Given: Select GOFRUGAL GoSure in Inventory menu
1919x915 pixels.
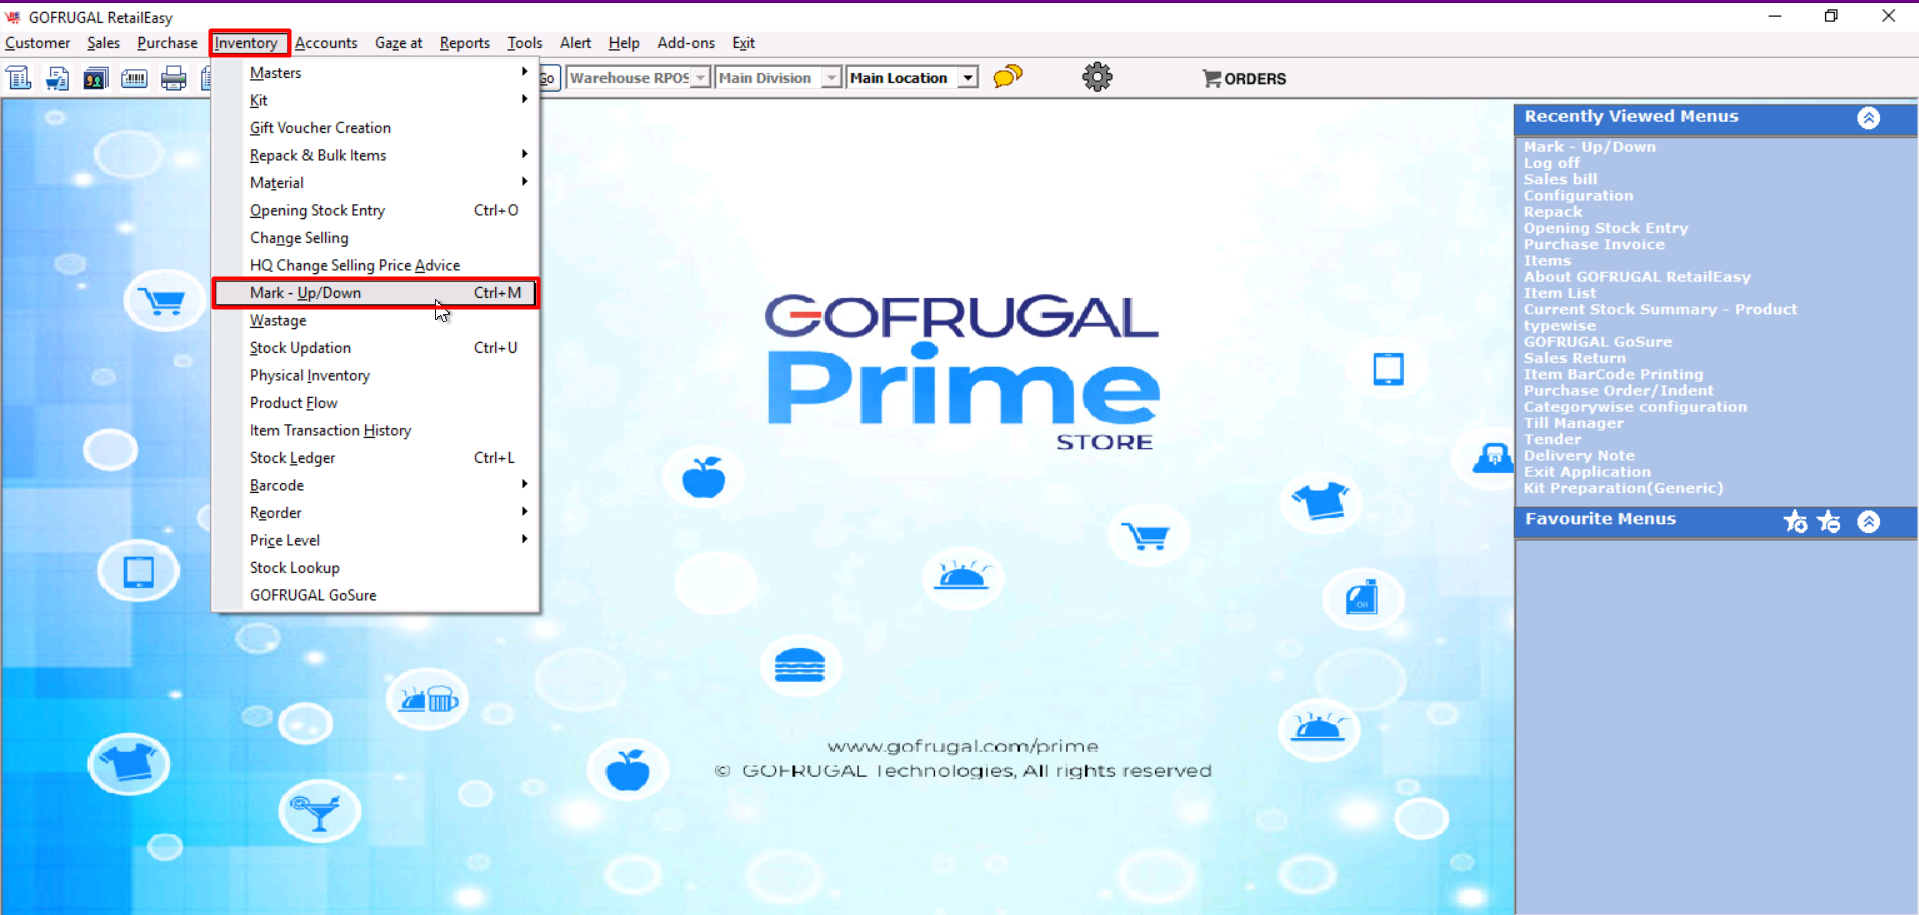Looking at the screenshot, I should click(376, 595).
